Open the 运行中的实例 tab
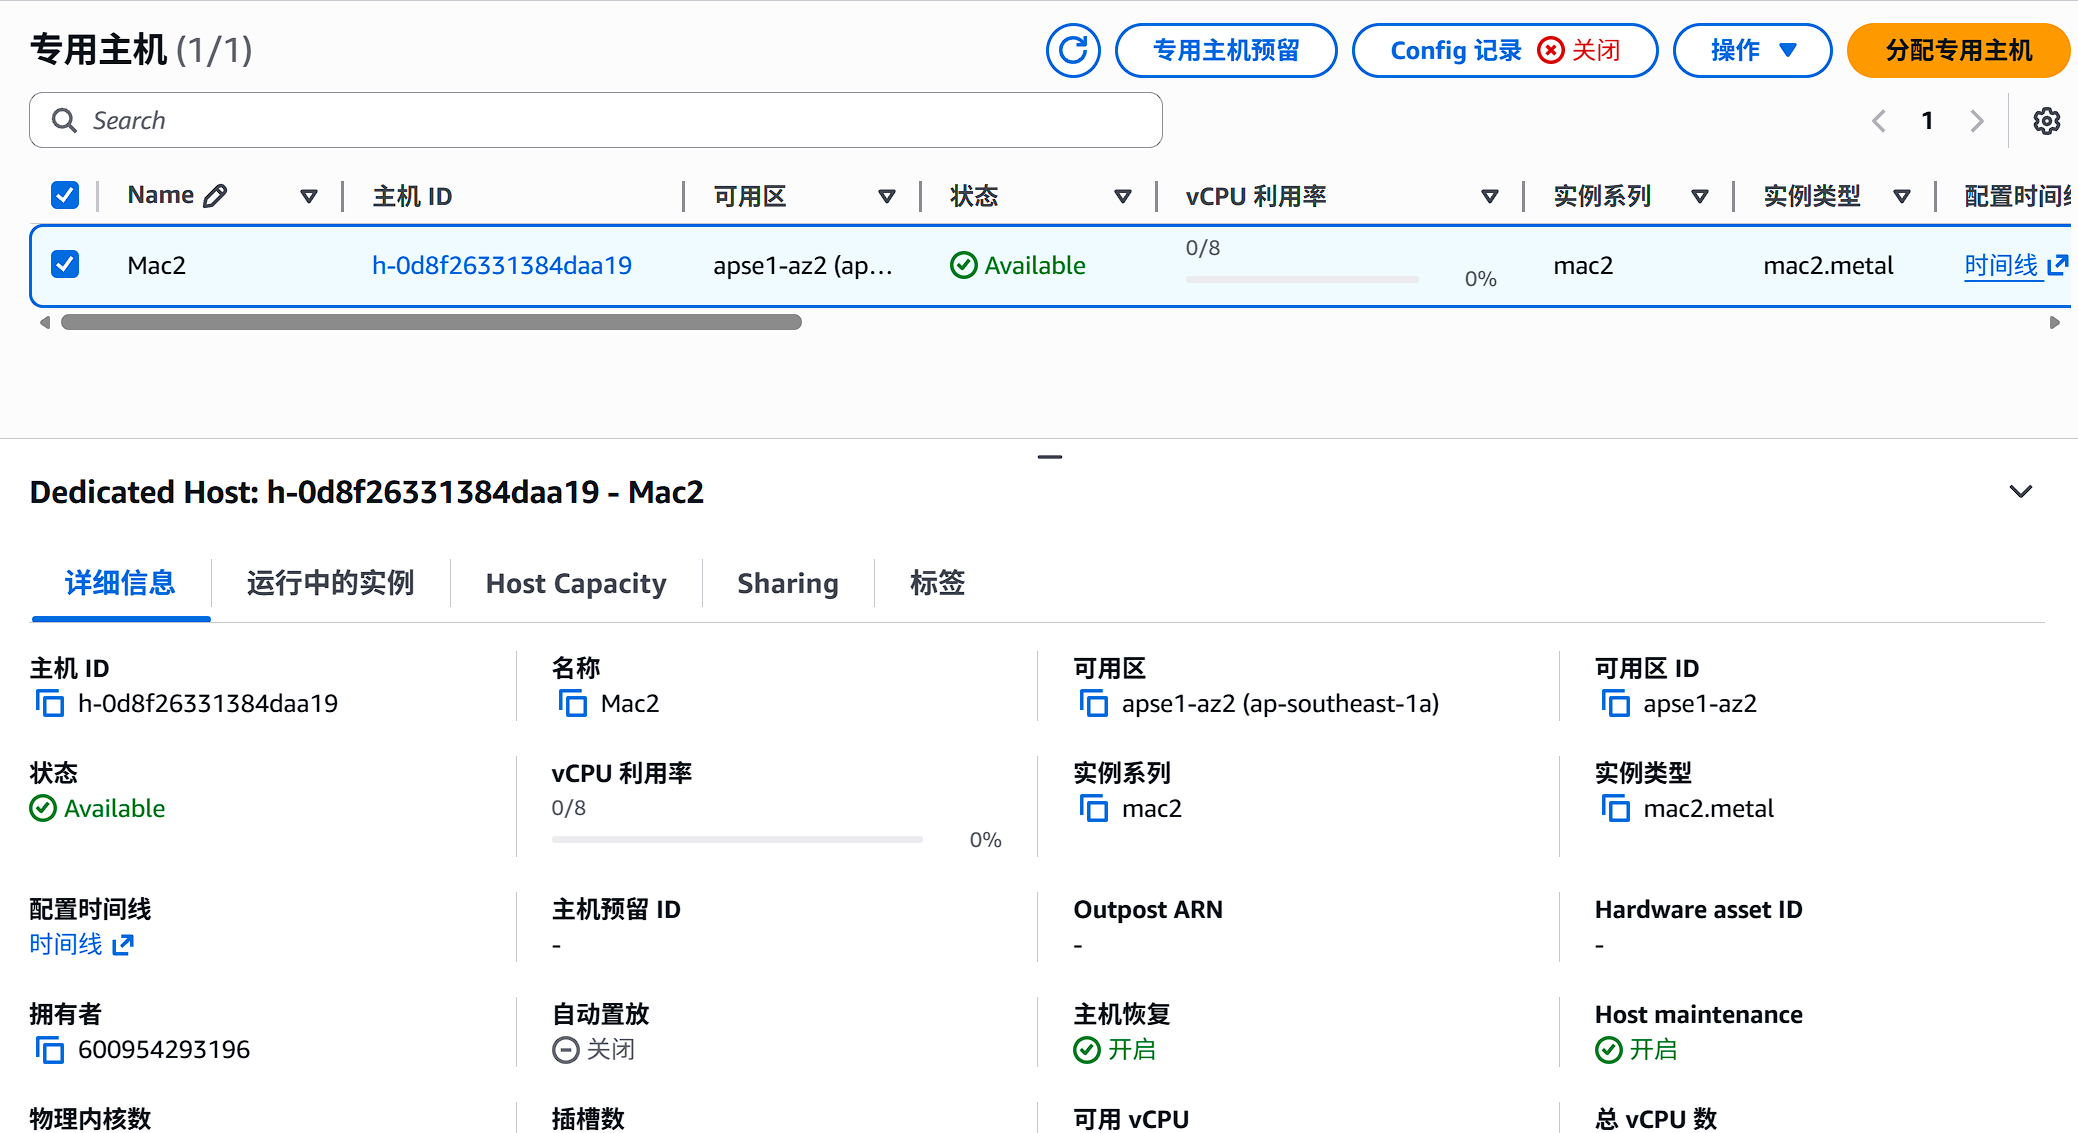The height and width of the screenshot is (1133, 2078). tap(330, 584)
